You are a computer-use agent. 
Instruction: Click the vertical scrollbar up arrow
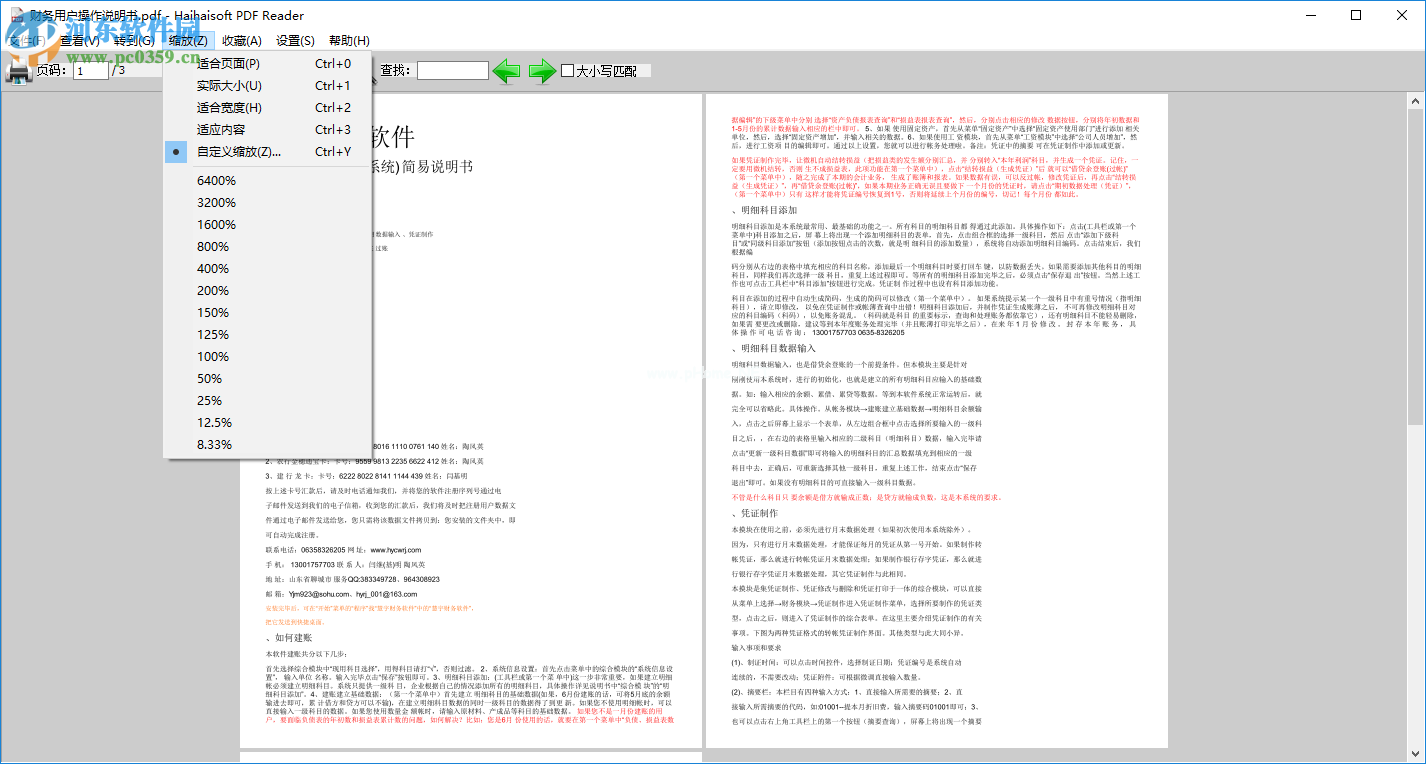tap(1416, 101)
